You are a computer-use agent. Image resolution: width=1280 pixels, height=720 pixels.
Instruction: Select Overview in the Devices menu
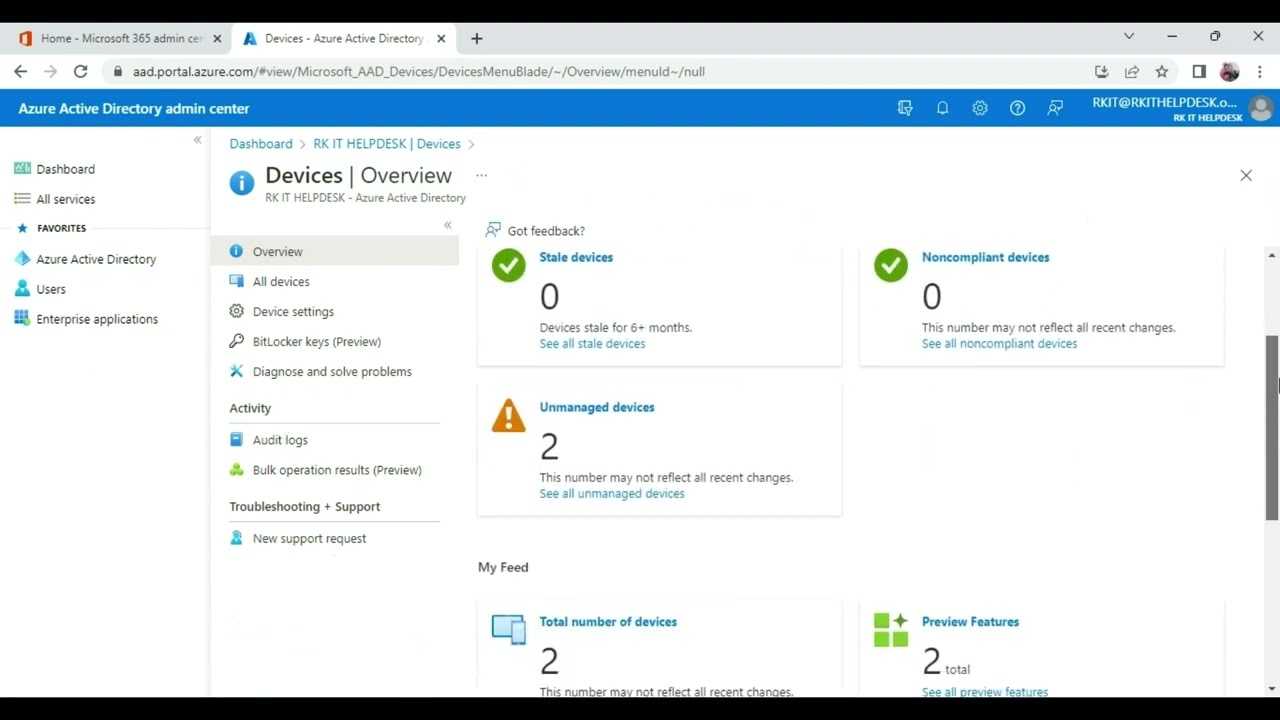(335, 251)
